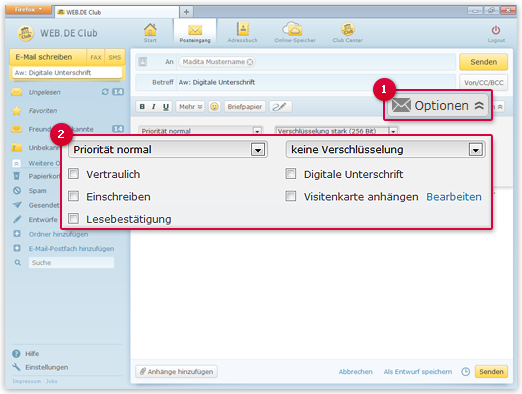The width and height of the screenshot is (522, 394).
Task: Open the Ungelesen folder
Action: (44, 92)
